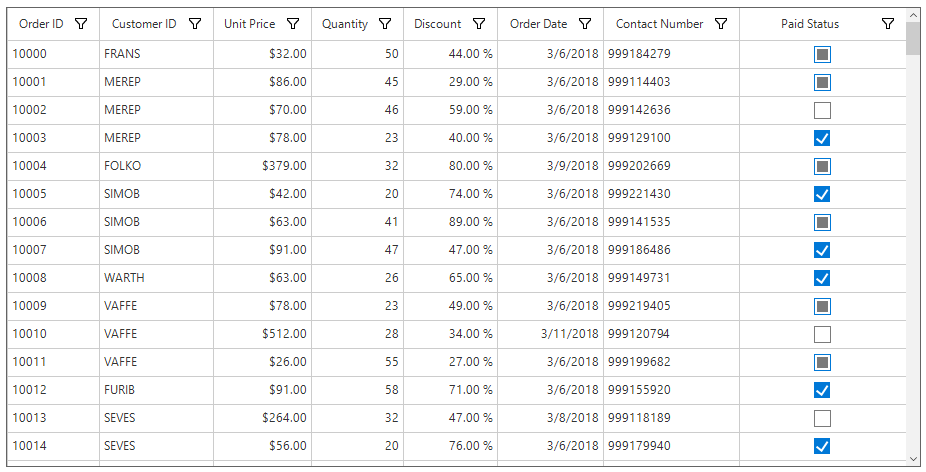
Task: Uncheck Paid Status for order 10005
Action: (822, 194)
